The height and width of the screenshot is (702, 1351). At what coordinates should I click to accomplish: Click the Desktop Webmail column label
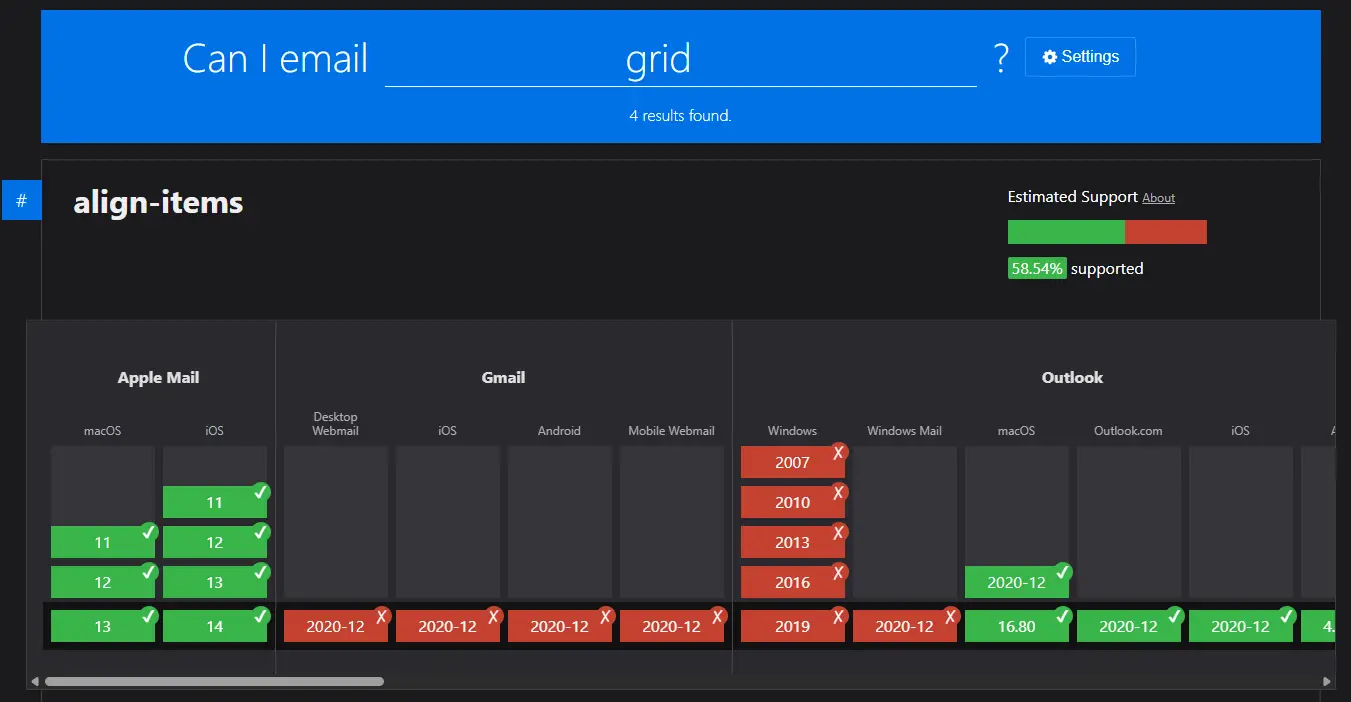click(x=335, y=424)
